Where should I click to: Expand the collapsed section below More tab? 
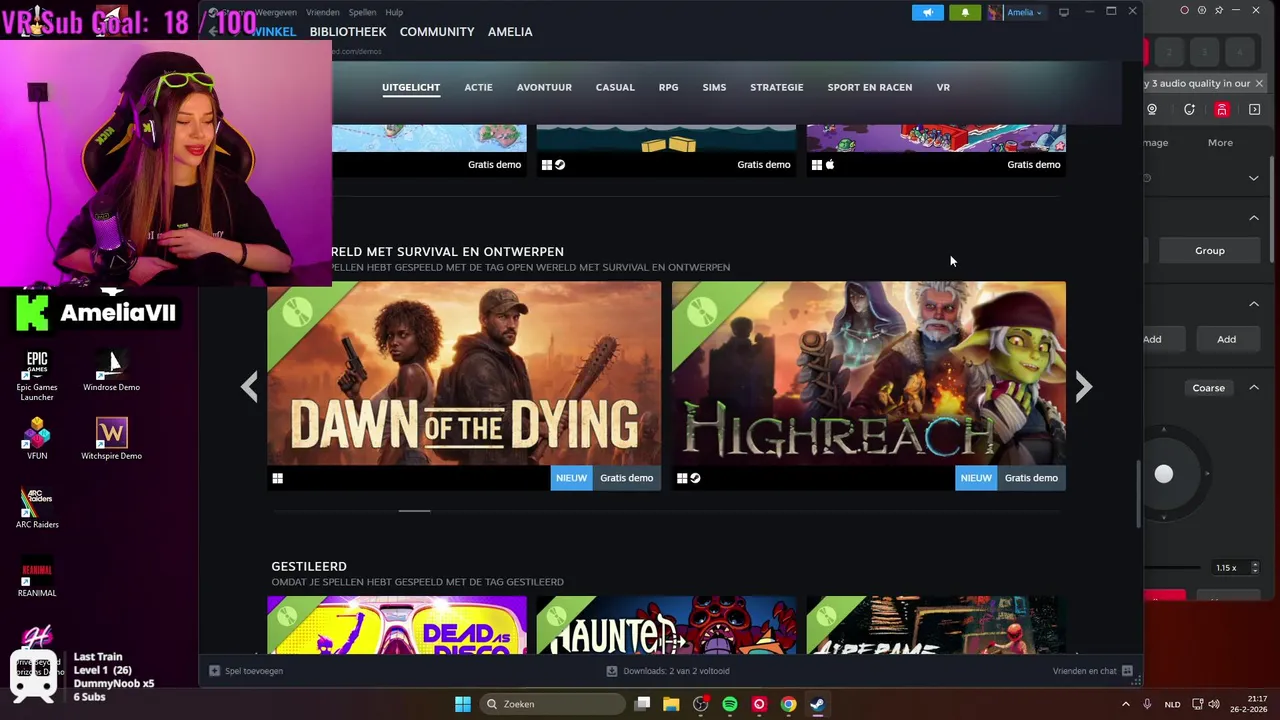pos(1254,178)
